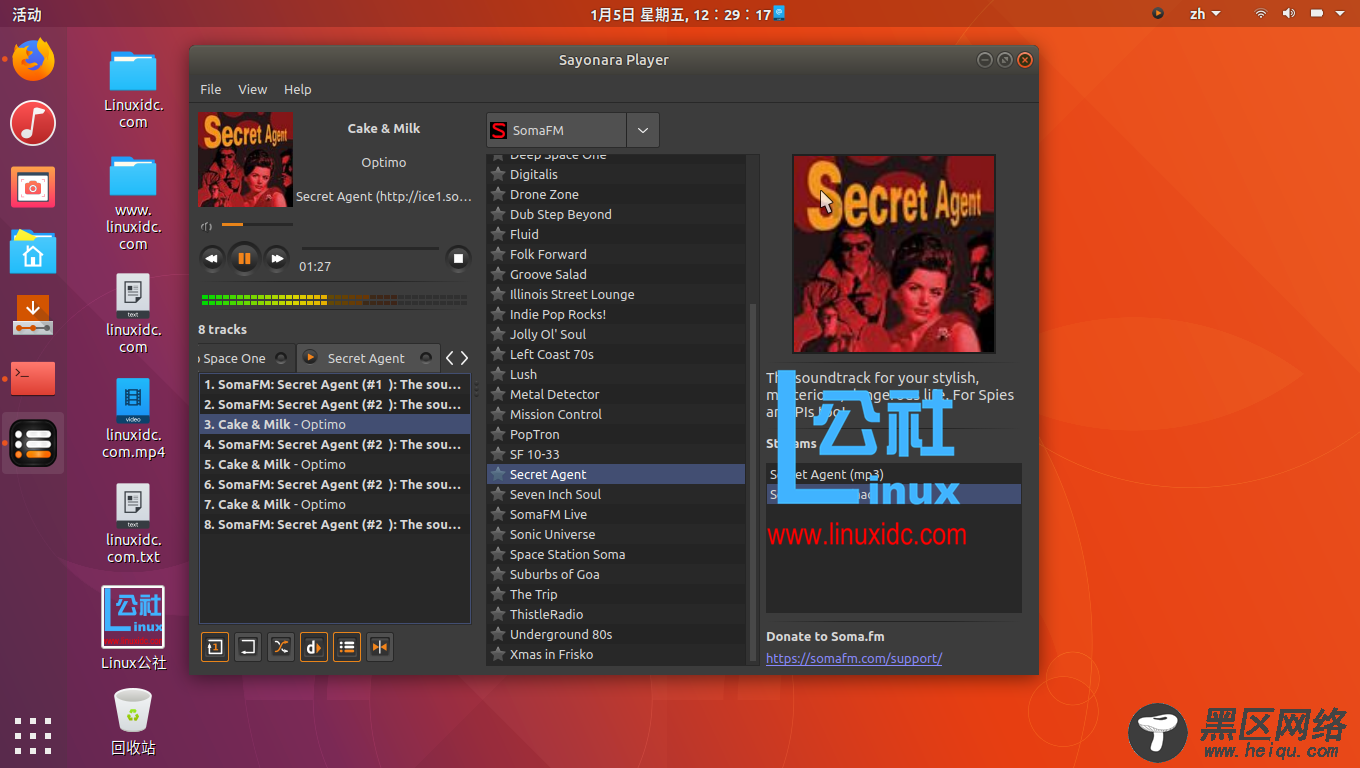Favorite the Fluid station star
Viewport: 1360px width, 768px height.
click(x=498, y=234)
